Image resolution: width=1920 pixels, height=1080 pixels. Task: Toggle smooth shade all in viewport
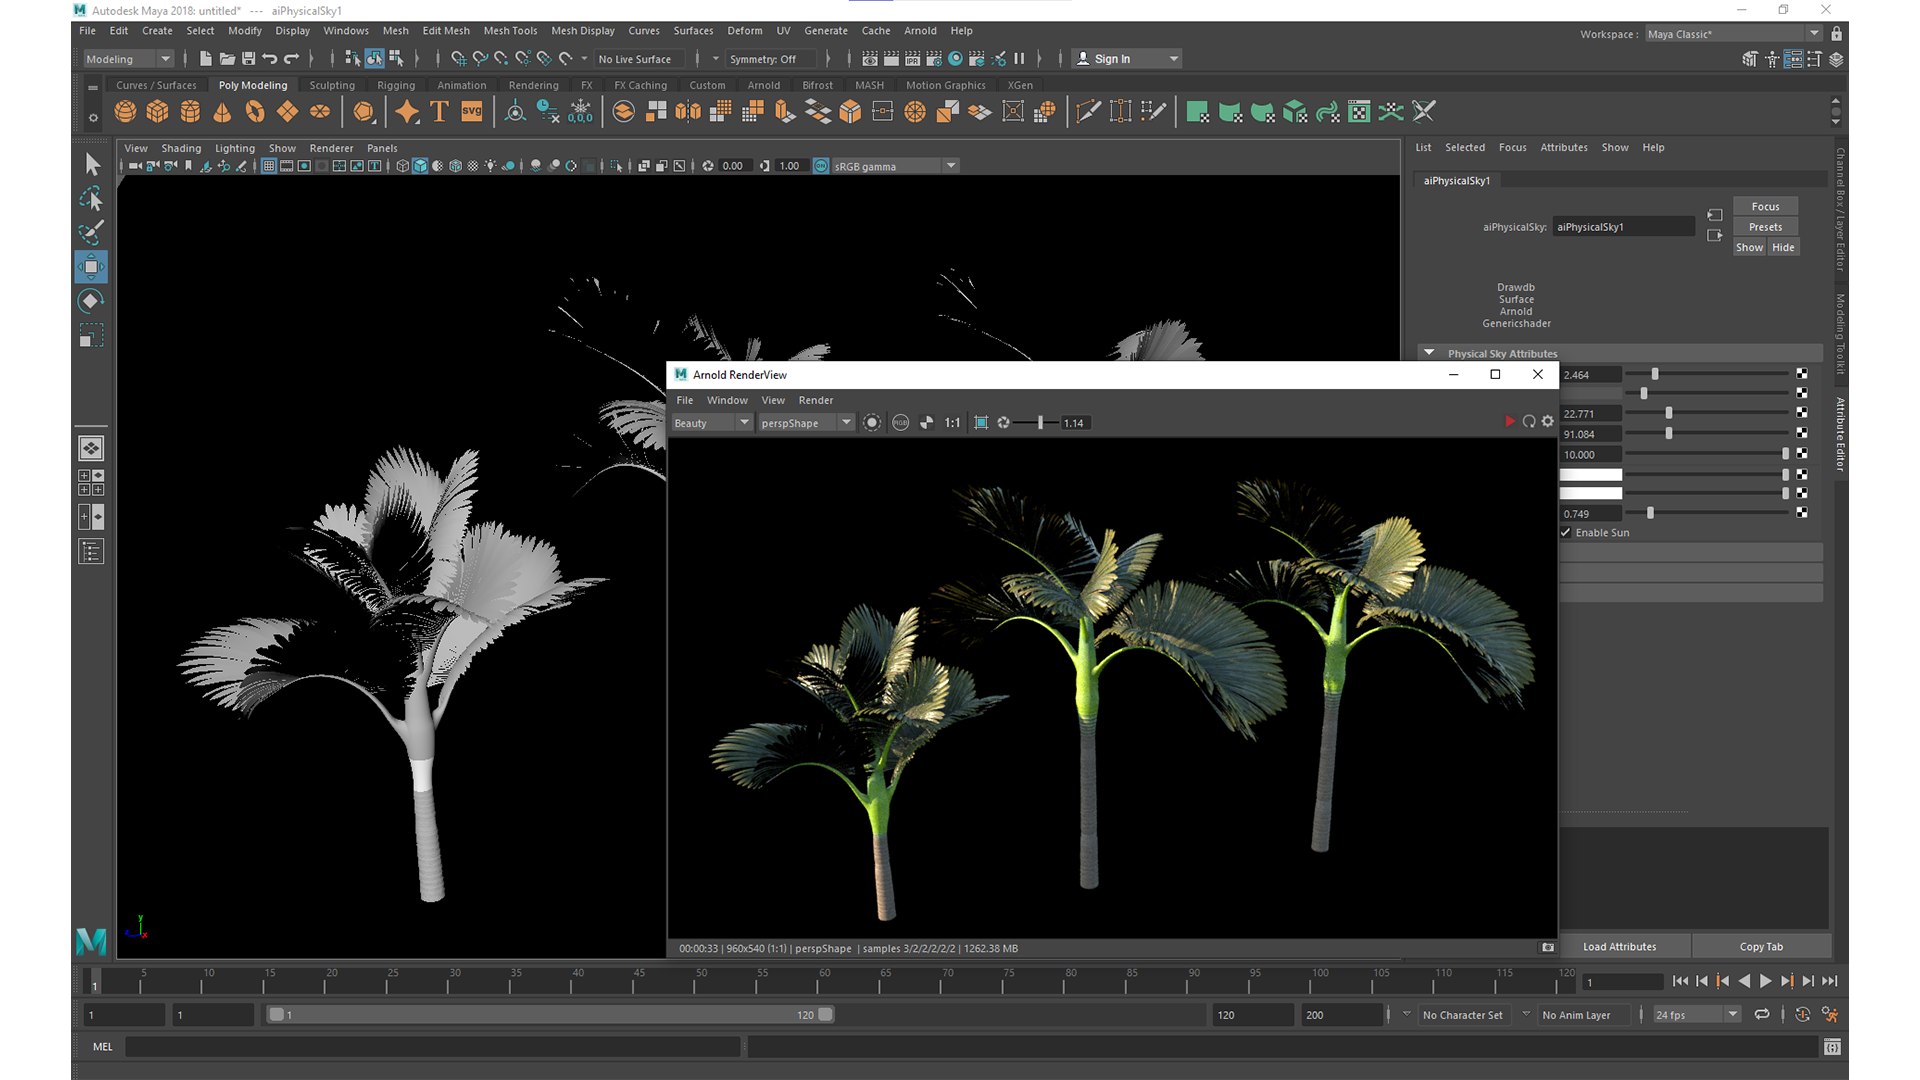[420, 166]
